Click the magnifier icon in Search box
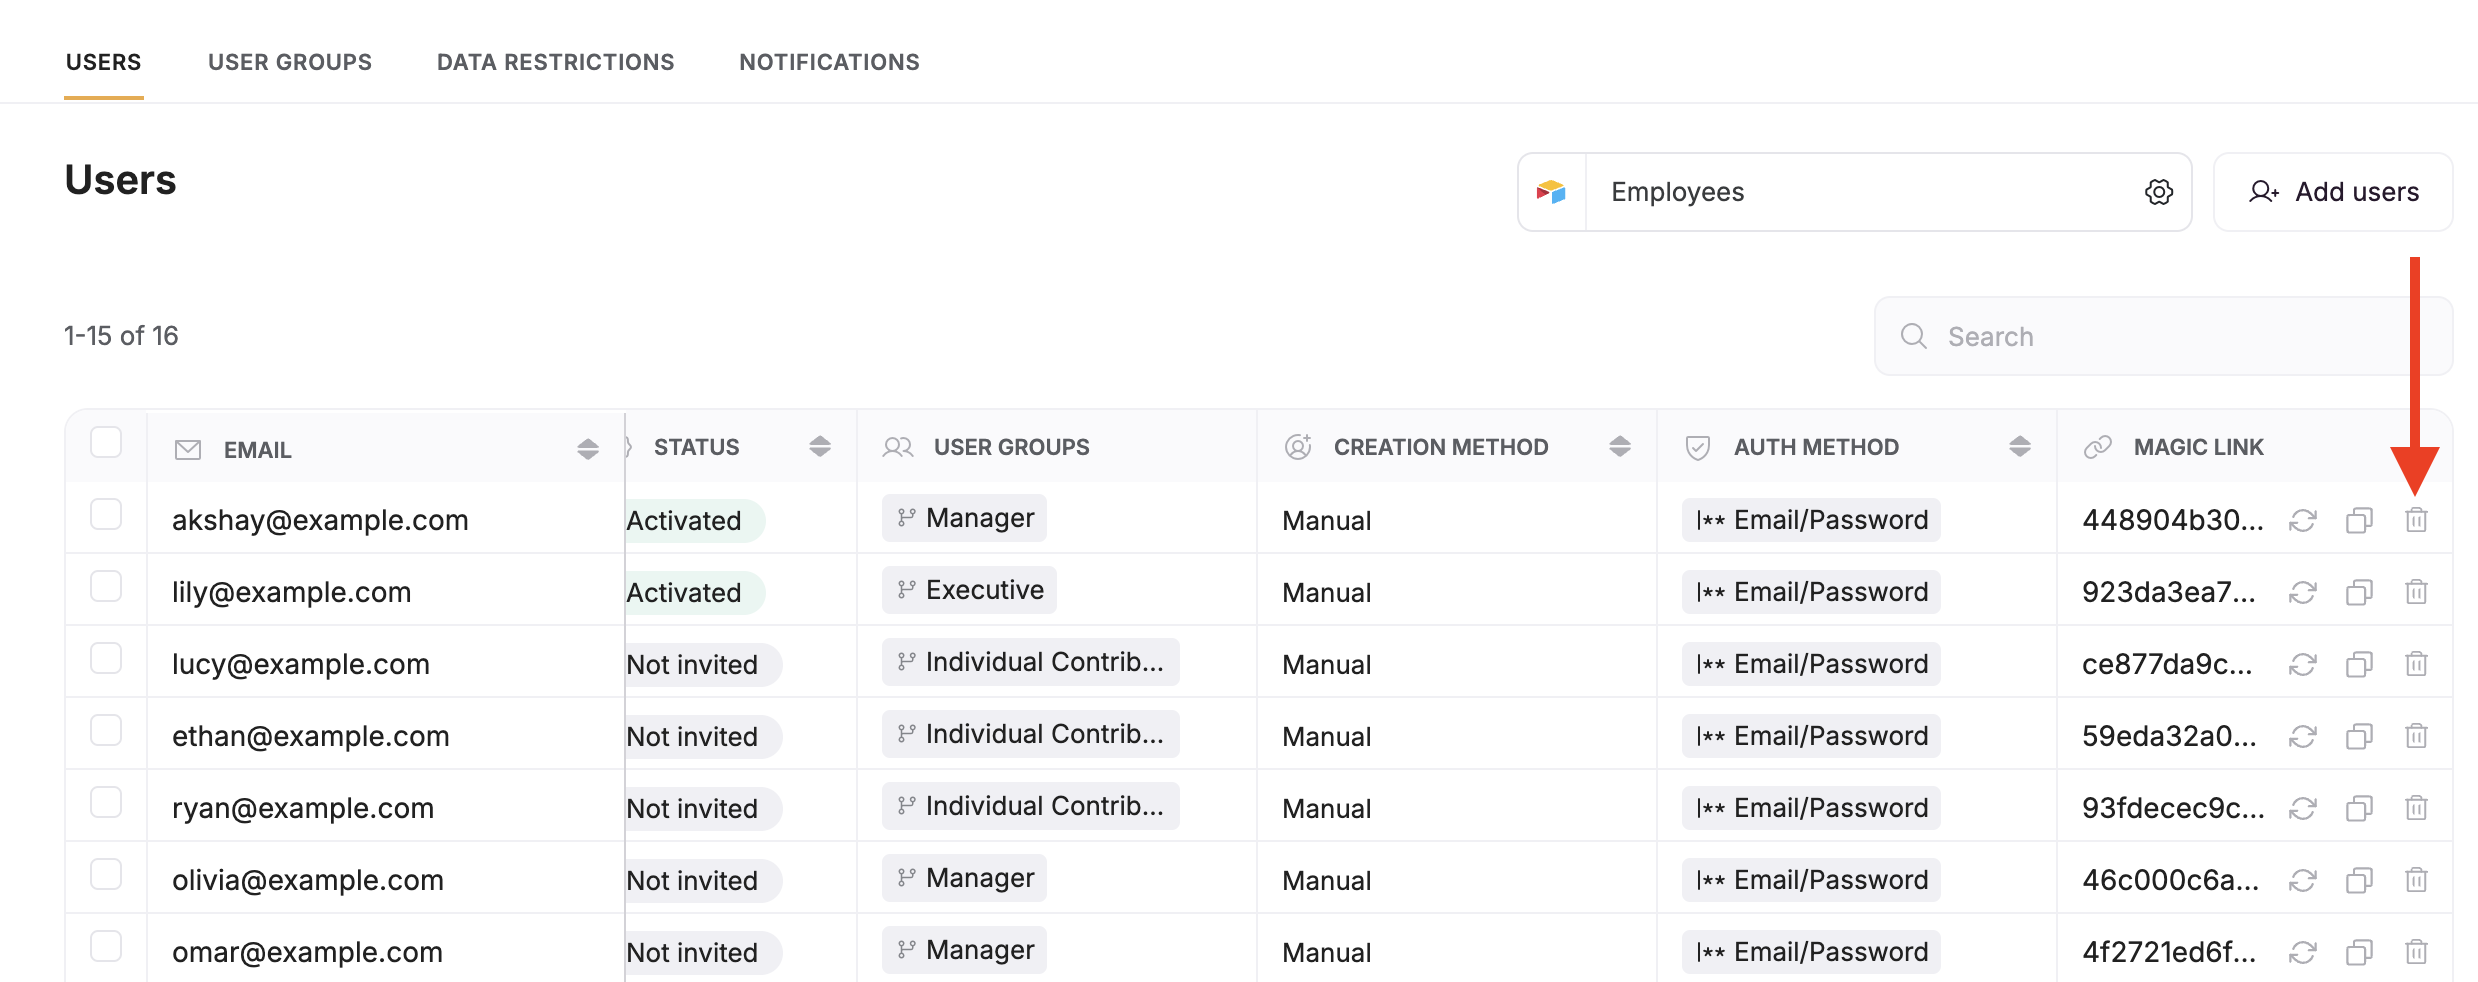The width and height of the screenshot is (2478, 982). point(1914,336)
